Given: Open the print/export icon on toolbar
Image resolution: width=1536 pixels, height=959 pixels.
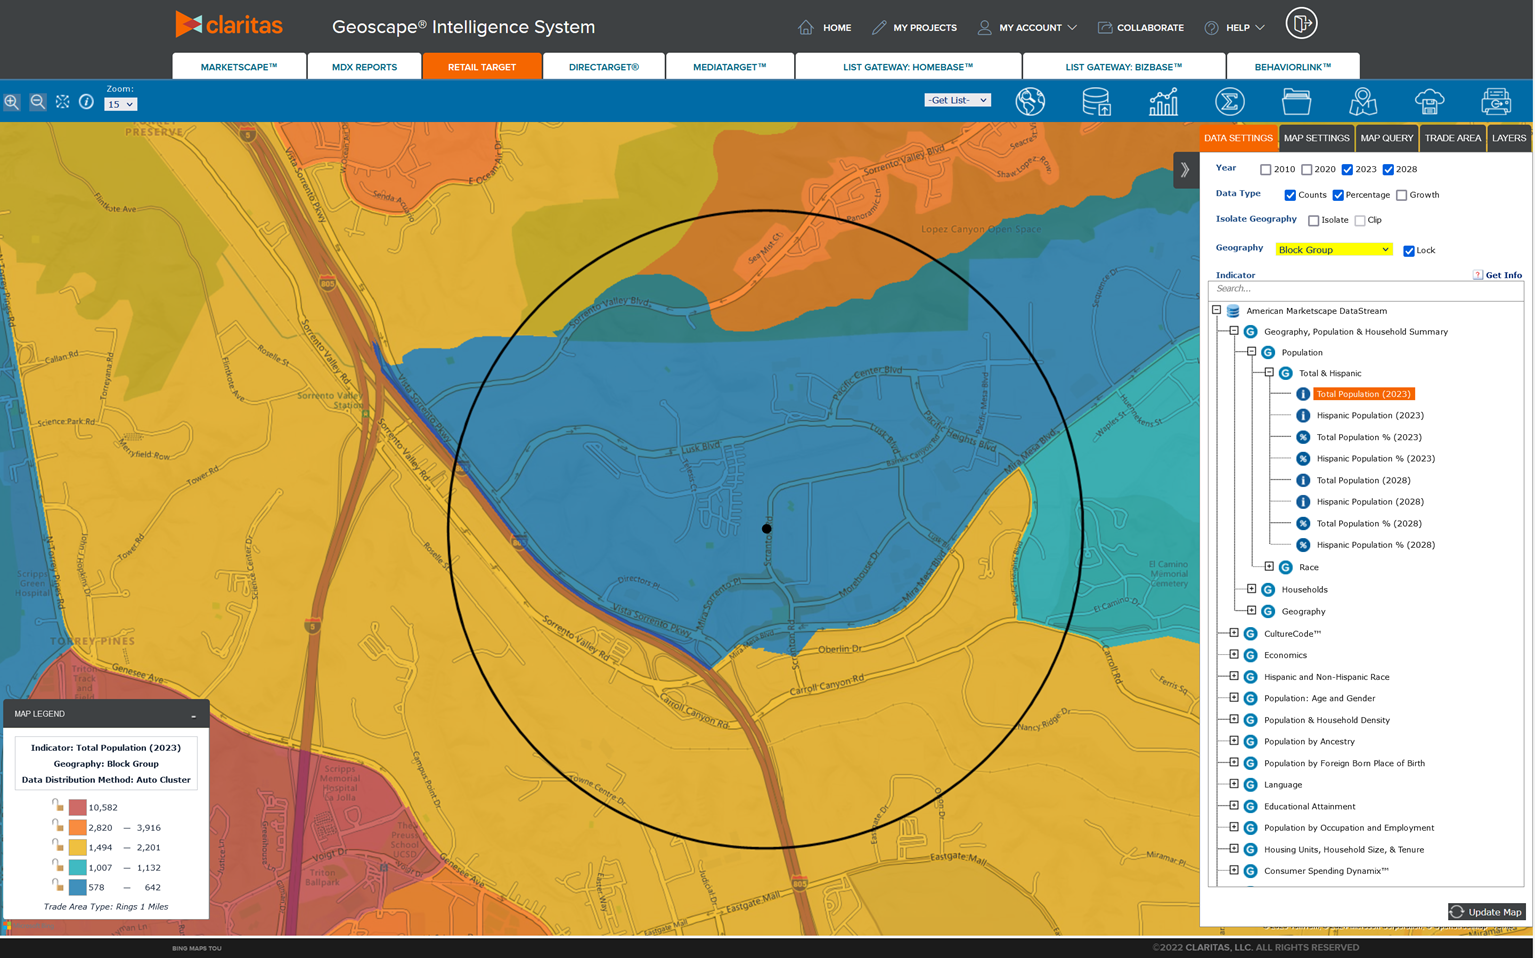Looking at the screenshot, I should 1496,101.
